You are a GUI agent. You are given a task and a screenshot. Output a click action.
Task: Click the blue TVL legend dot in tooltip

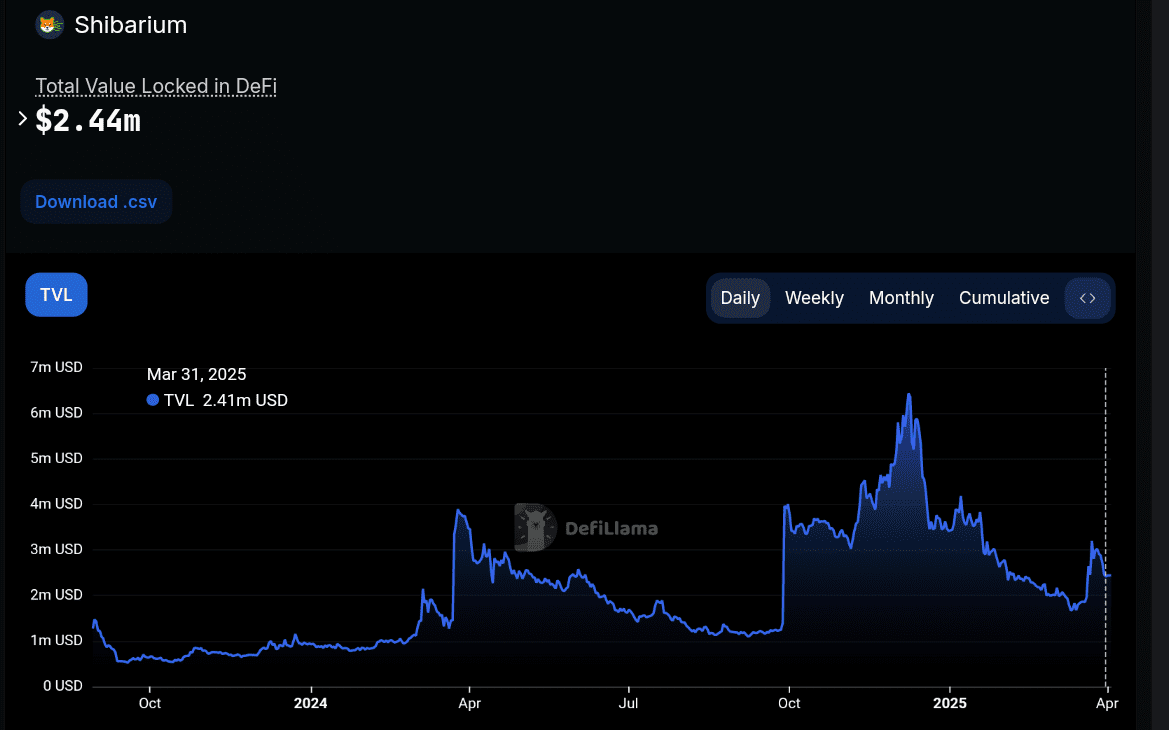(153, 400)
